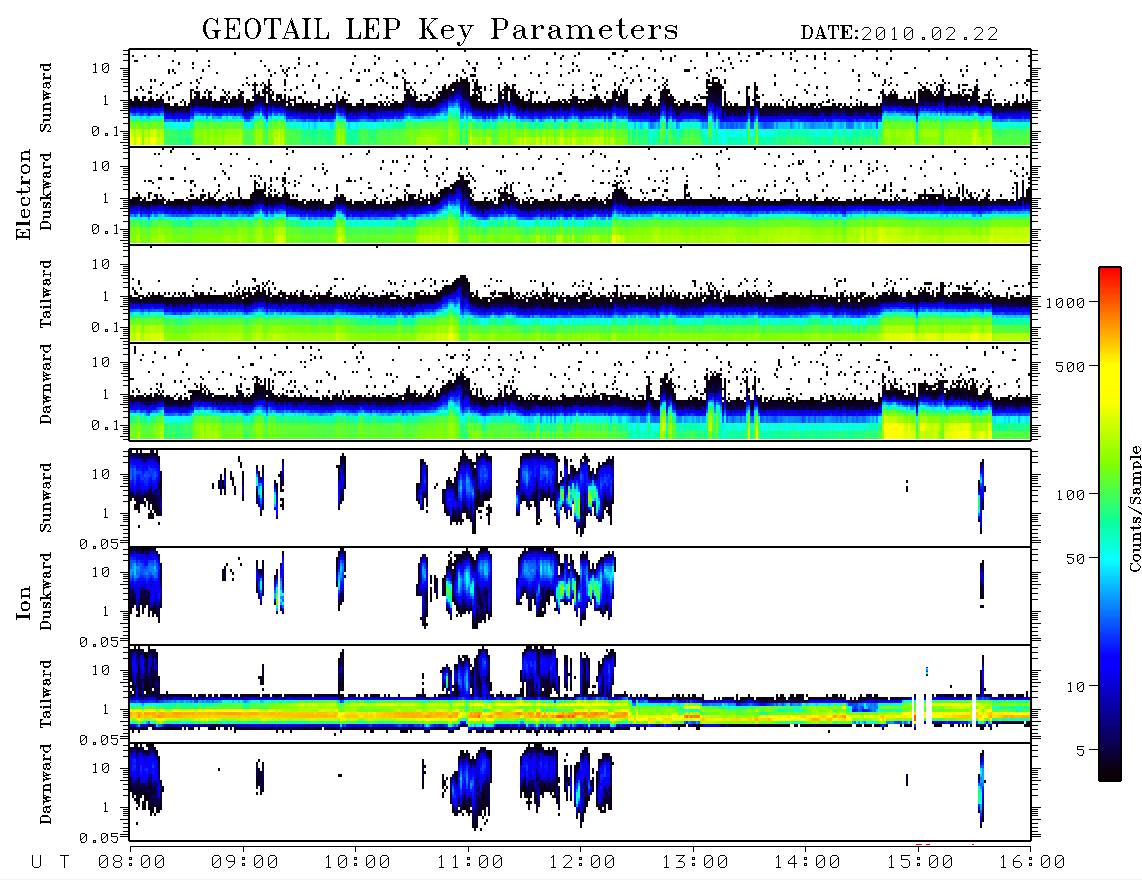Screen dimensions: 1142x880
Task: Select the Electron "Sunward" panel label
Action: [x=46, y=98]
